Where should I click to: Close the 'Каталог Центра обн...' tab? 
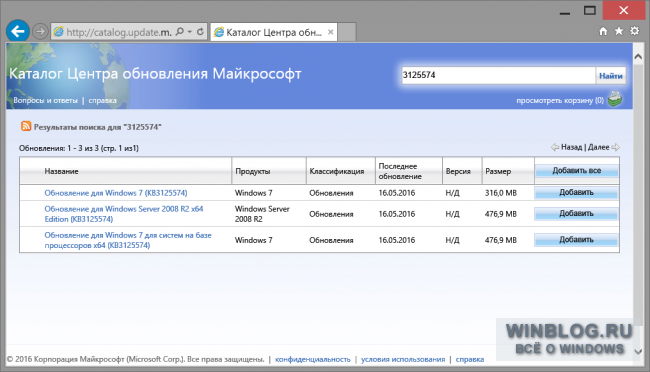[330, 32]
